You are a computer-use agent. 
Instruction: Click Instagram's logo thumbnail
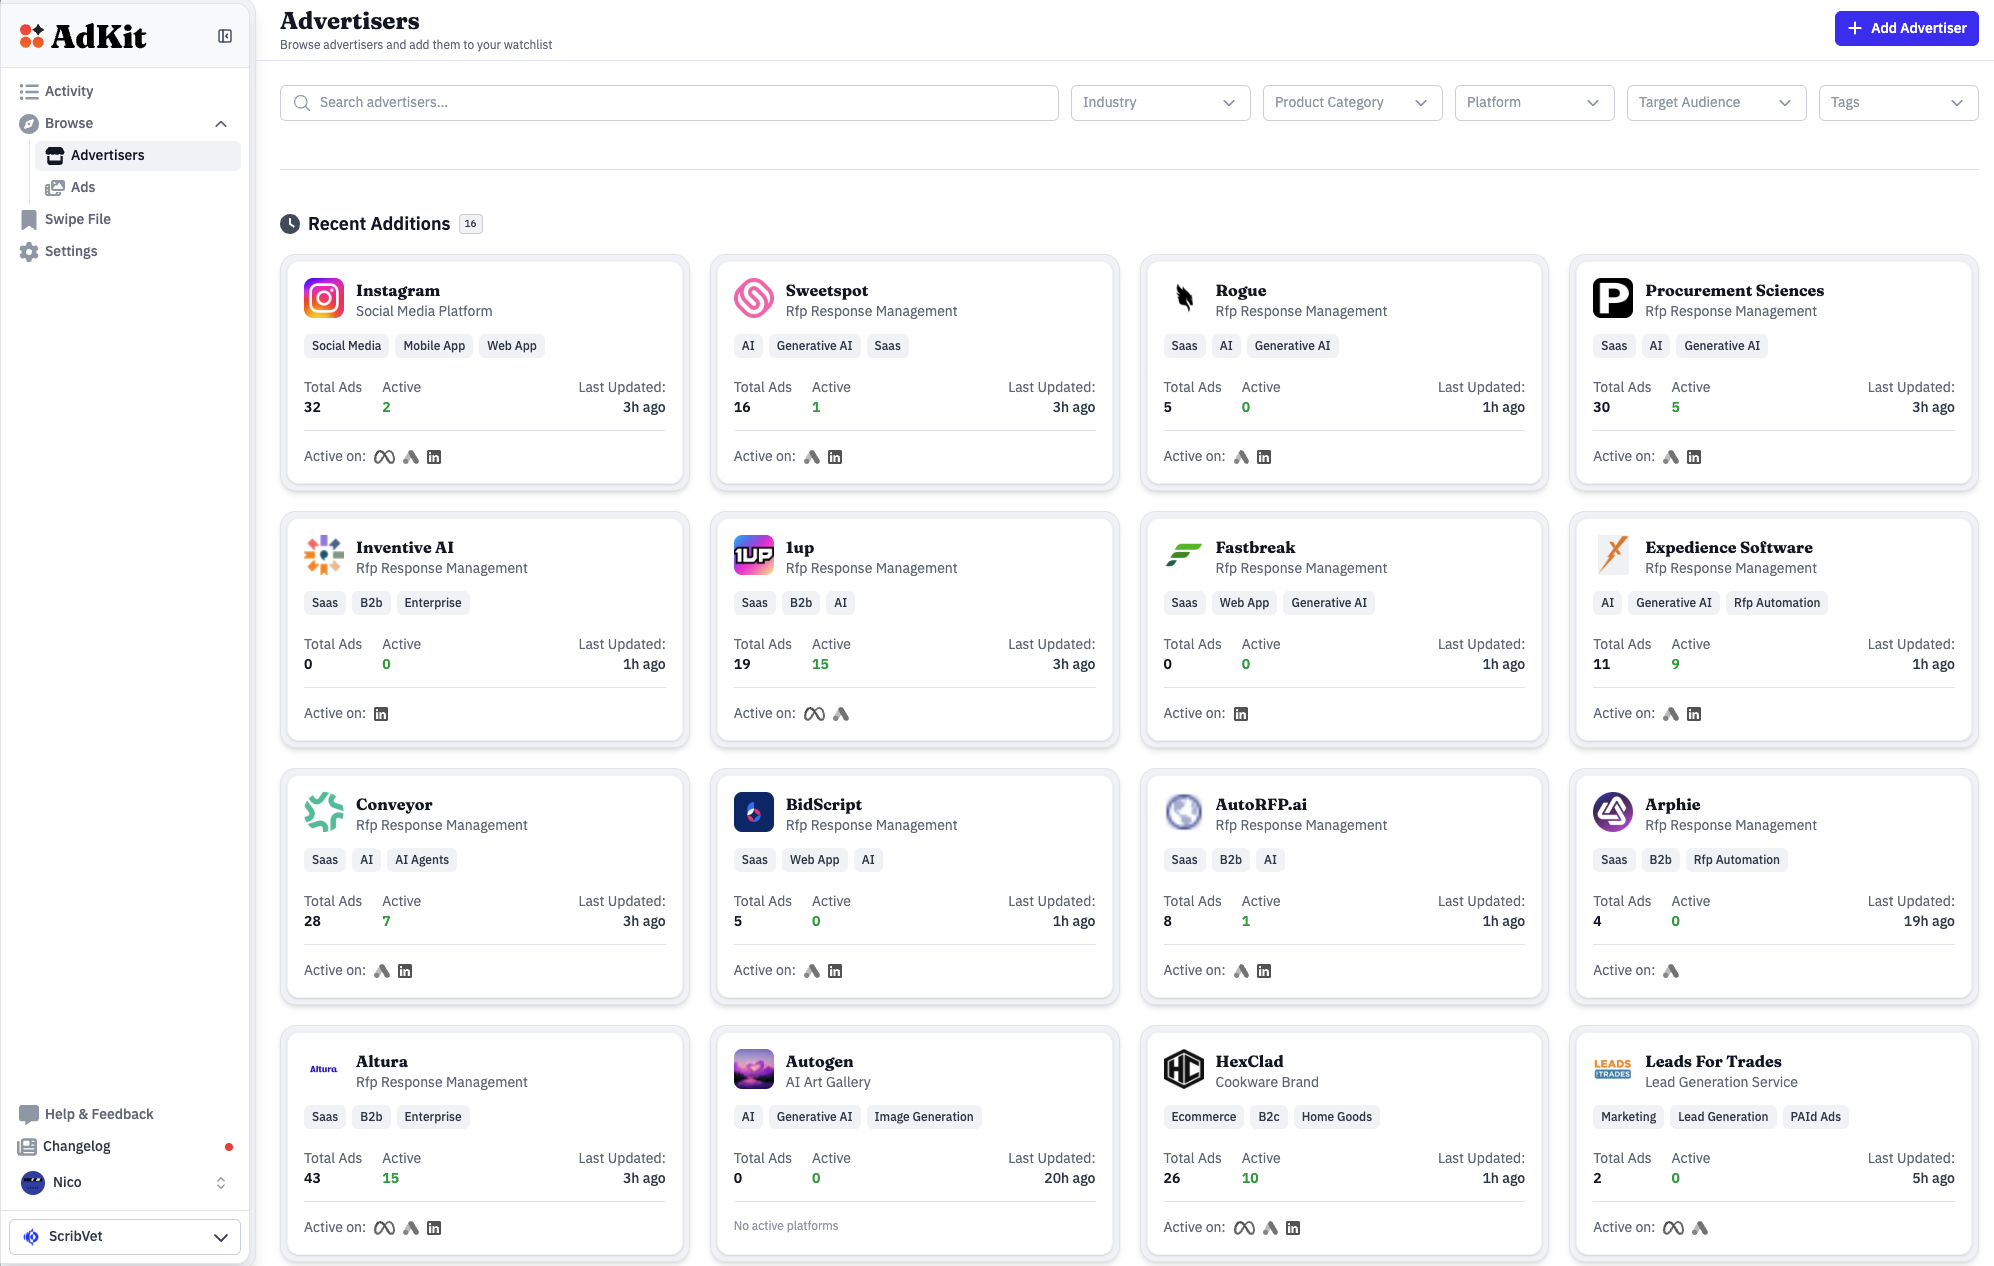323,298
